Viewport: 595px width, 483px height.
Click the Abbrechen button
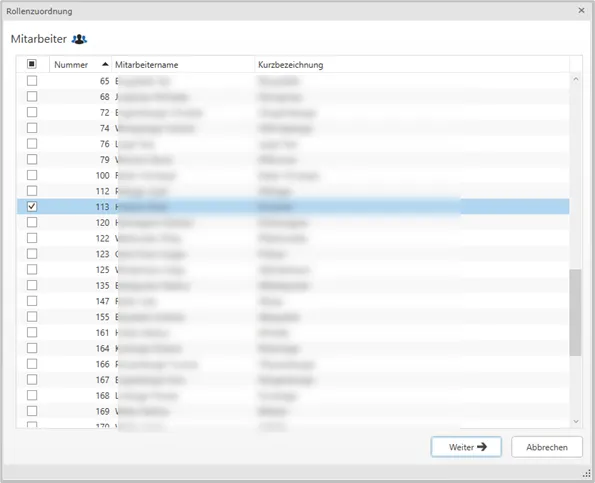click(547, 447)
